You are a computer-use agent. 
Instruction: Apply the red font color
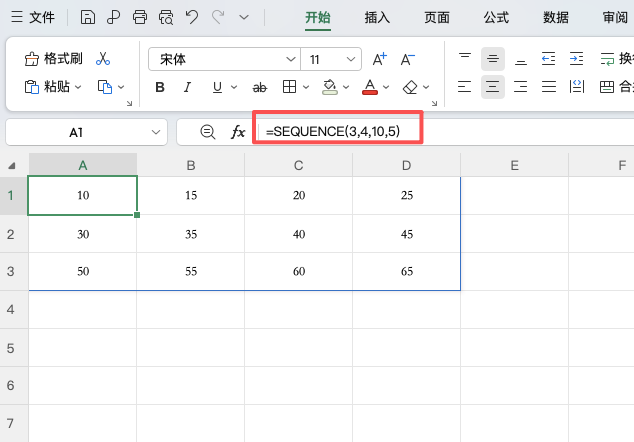coord(370,87)
